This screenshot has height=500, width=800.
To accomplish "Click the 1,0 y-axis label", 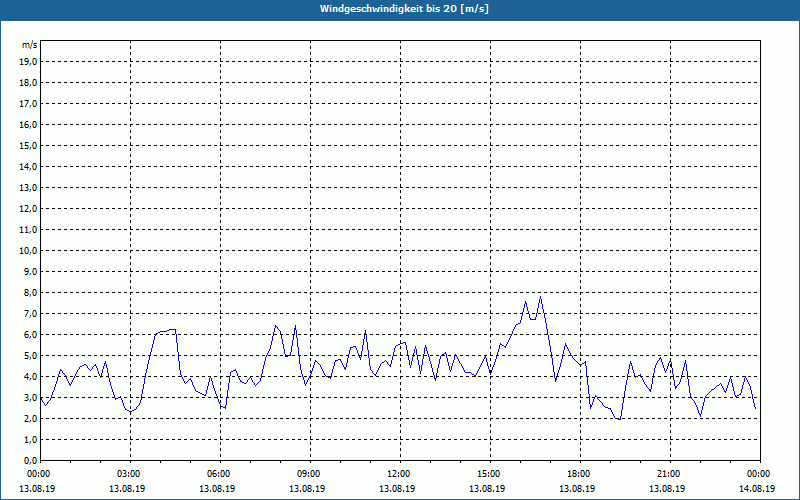I will (x=30, y=439).
